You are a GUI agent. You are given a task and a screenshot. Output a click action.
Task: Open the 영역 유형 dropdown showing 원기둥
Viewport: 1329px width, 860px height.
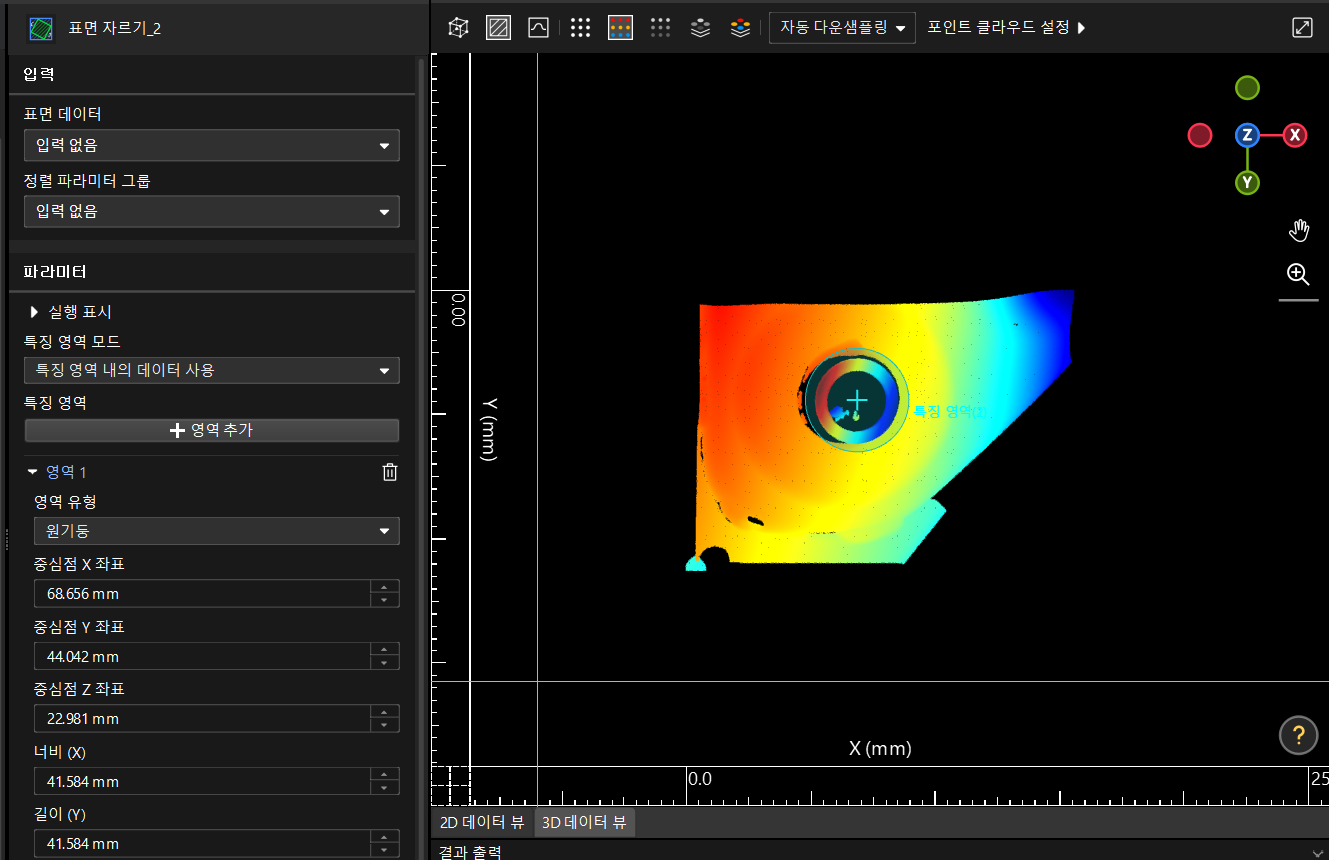[x=217, y=531]
